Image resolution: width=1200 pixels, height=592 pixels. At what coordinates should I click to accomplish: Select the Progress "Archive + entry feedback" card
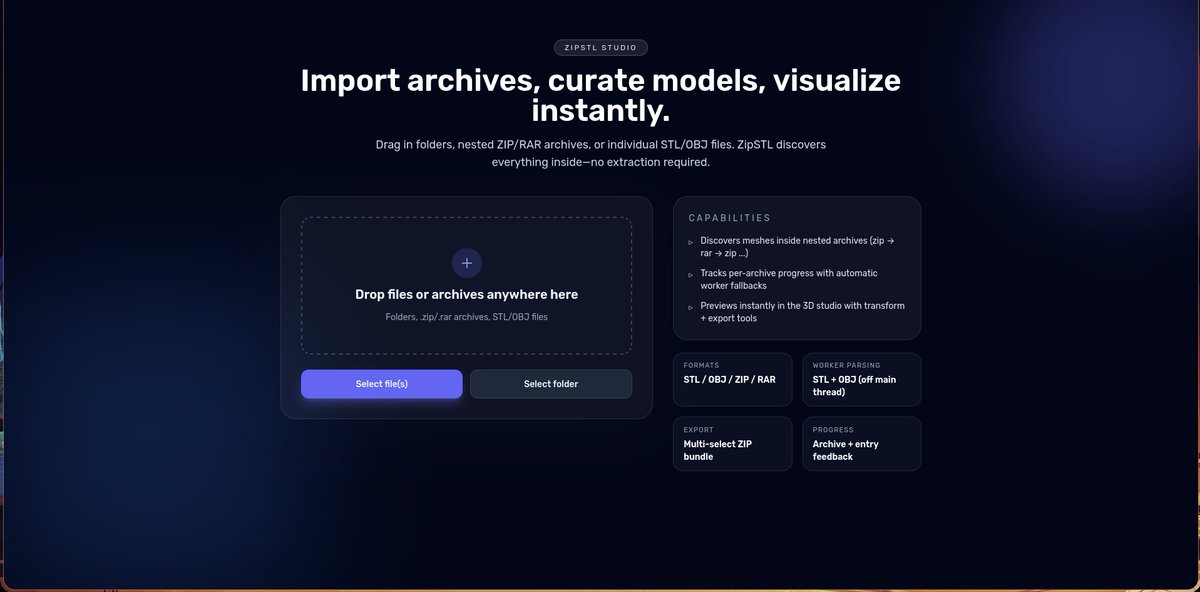click(x=861, y=443)
